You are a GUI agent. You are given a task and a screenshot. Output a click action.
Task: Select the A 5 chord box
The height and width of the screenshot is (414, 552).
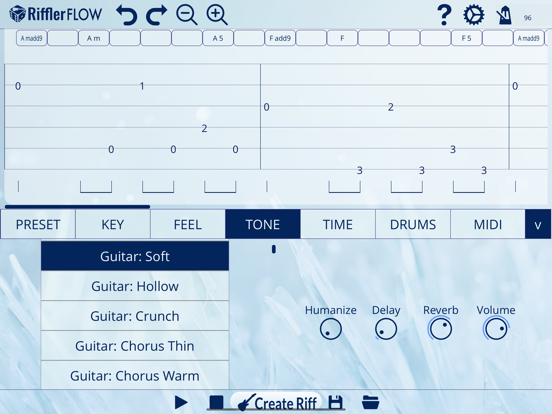point(218,38)
